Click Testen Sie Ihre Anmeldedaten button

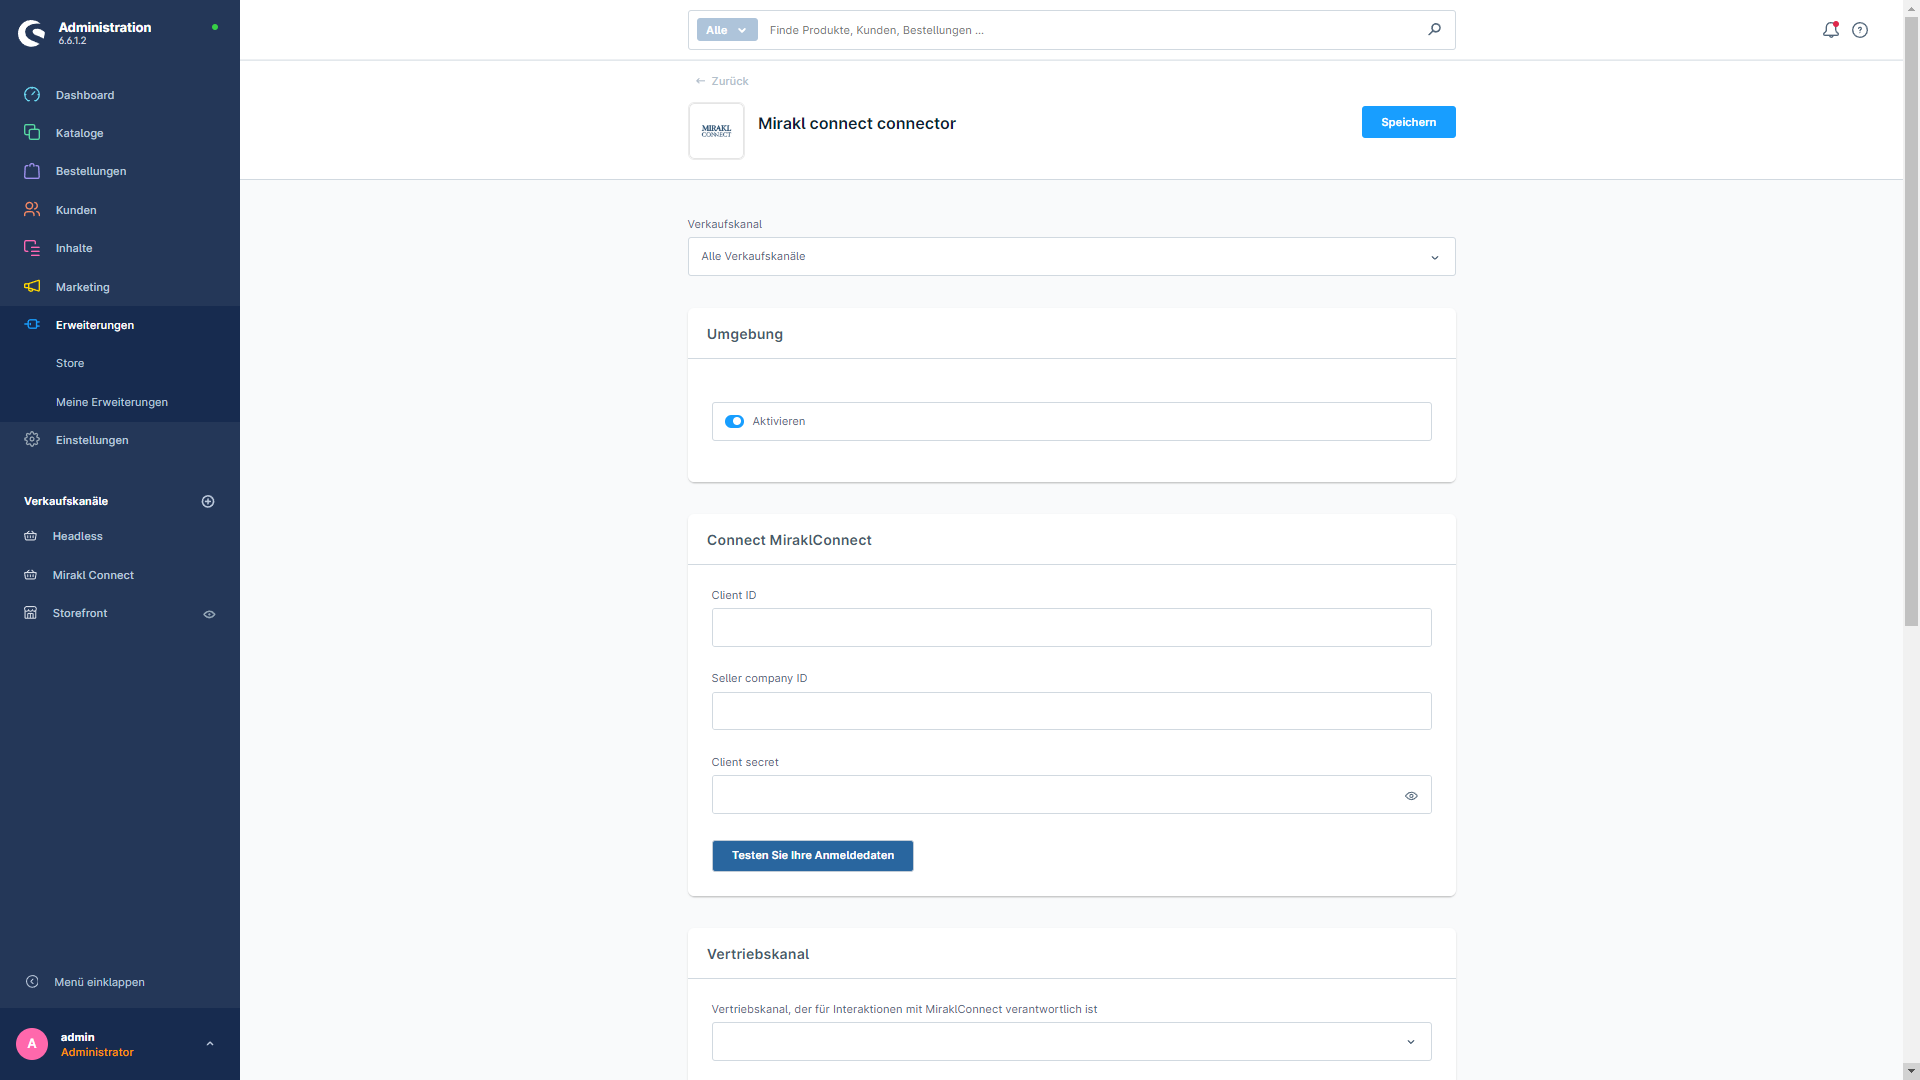pos(812,856)
